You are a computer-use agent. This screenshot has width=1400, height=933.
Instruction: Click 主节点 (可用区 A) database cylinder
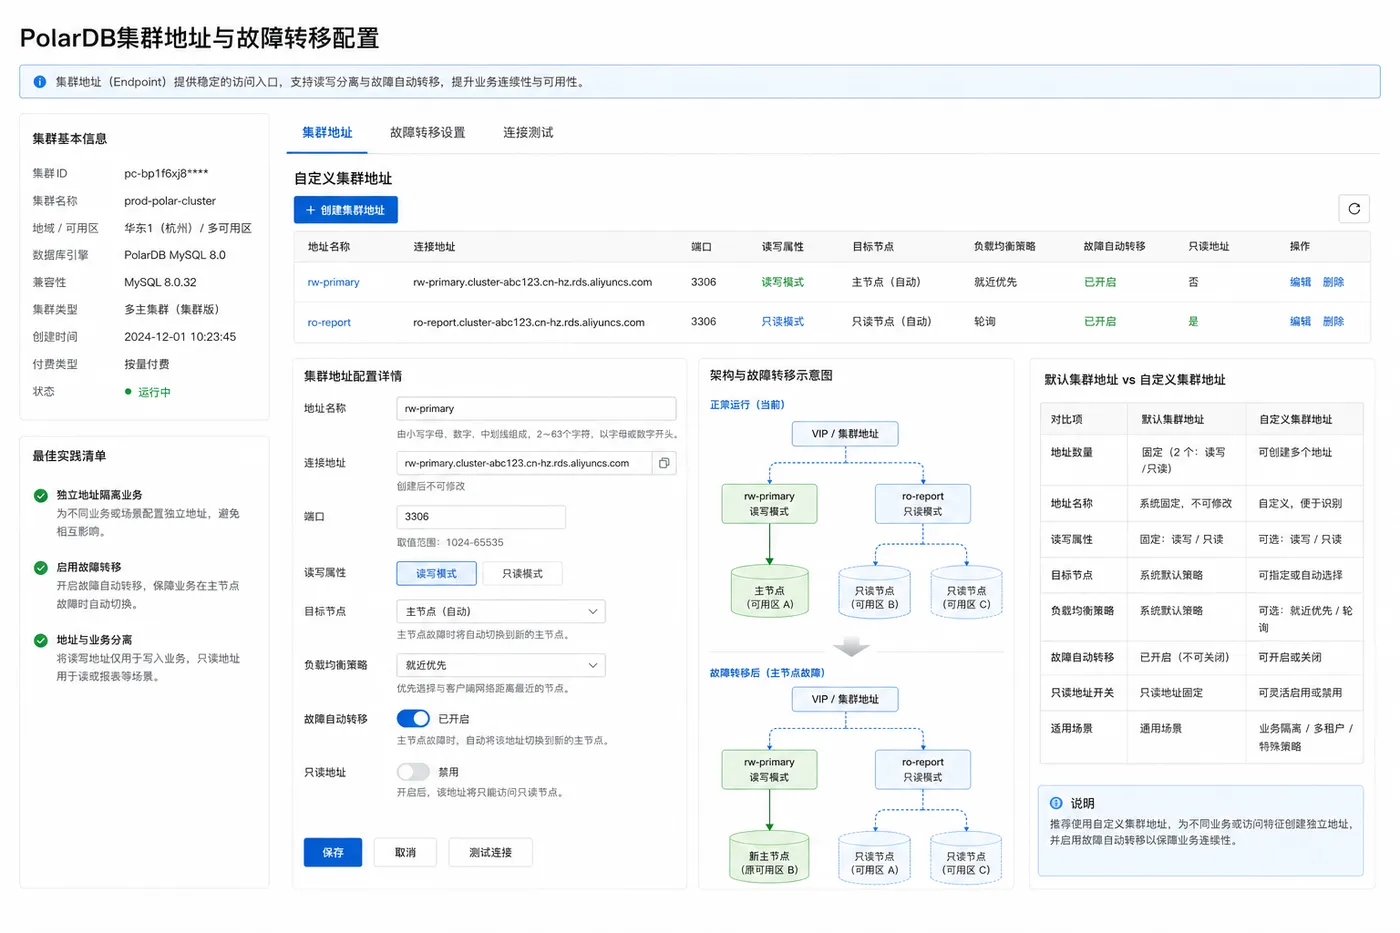coord(769,591)
